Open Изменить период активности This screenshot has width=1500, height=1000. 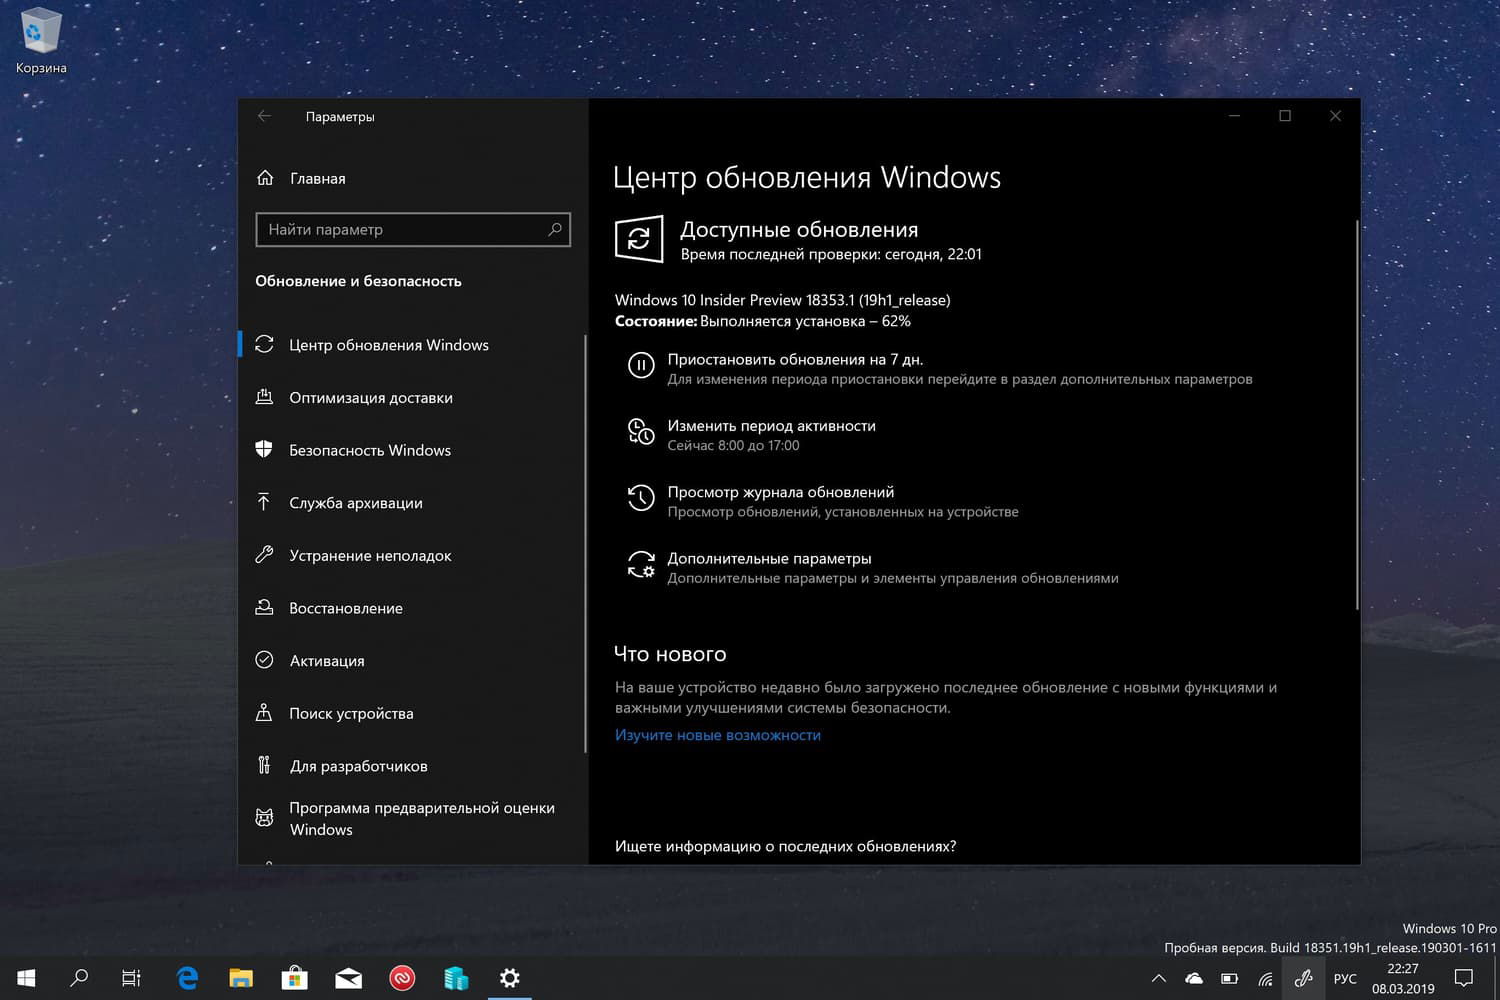(641, 431)
